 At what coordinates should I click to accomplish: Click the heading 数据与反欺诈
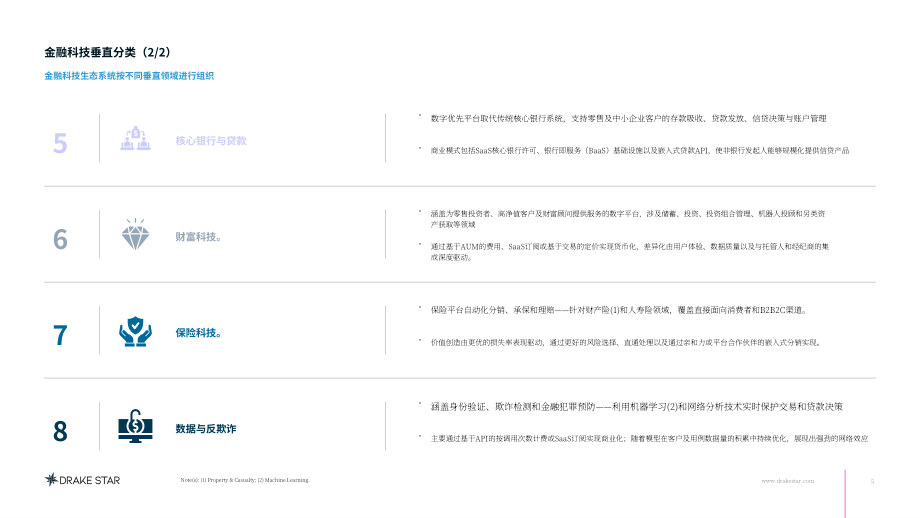point(206,429)
